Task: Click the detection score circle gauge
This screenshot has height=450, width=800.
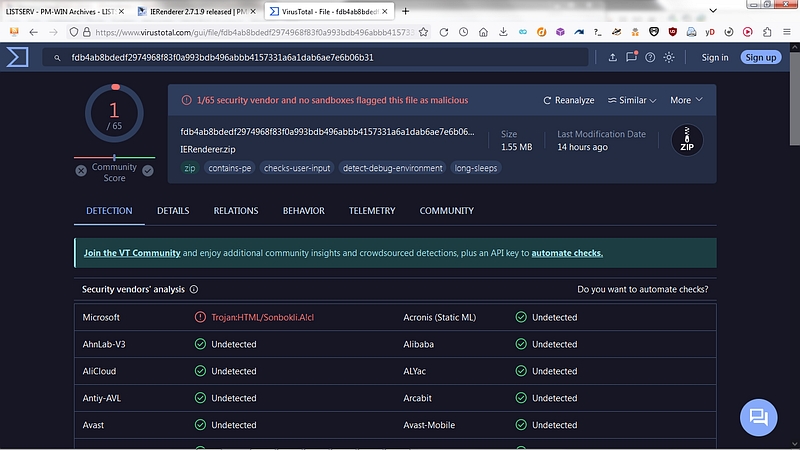Action: (114, 117)
